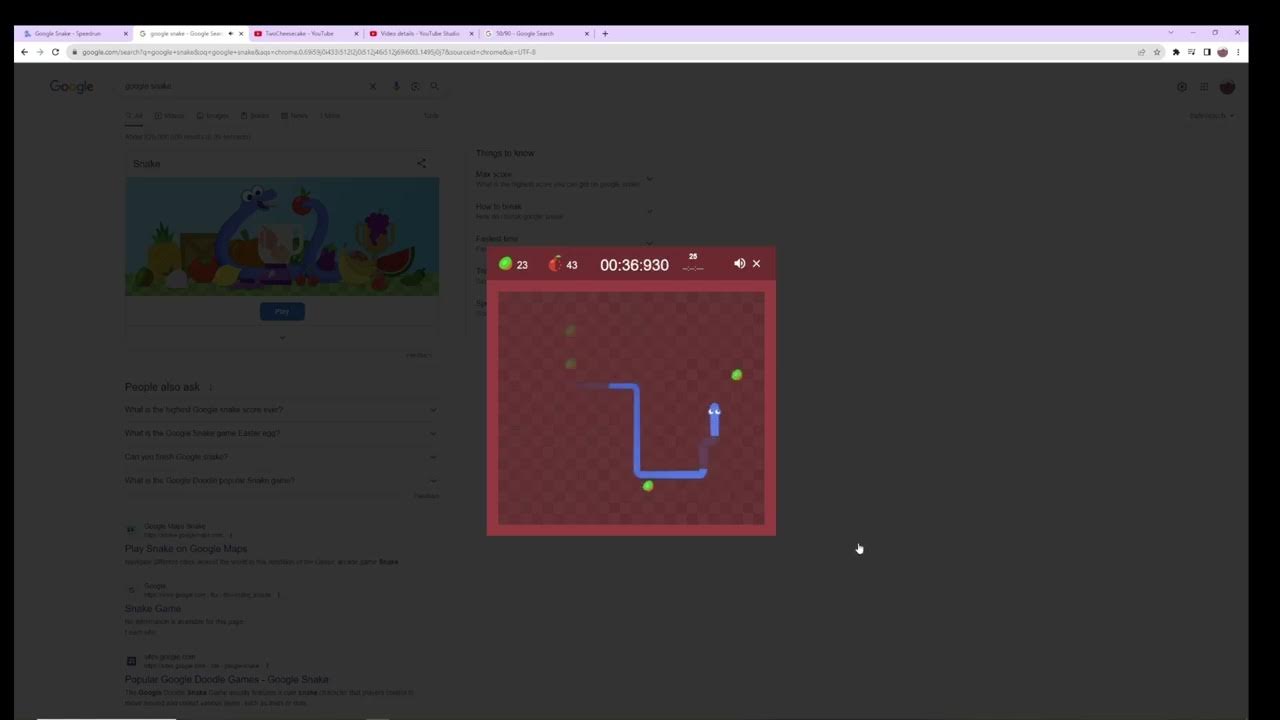Viewport: 1280px width, 720px height.
Task: Submit search with magnifier icon
Action: (x=434, y=87)
